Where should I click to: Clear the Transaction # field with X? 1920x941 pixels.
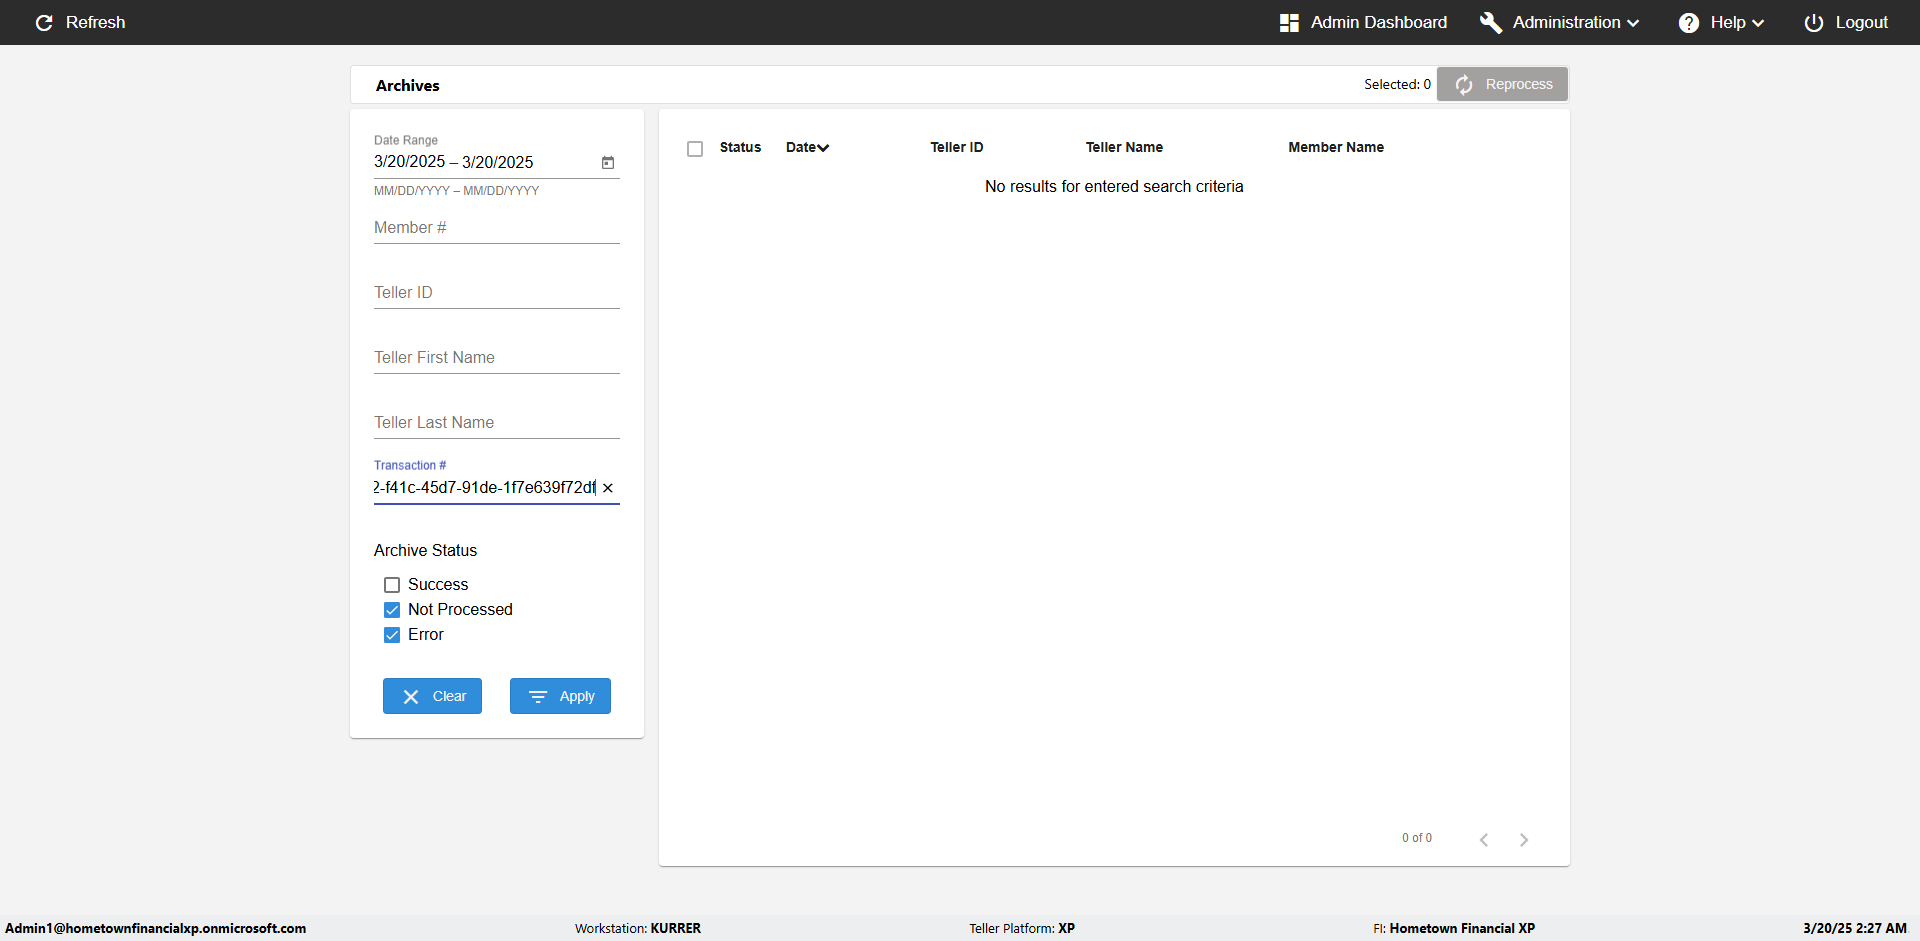(x=608, y=488)
